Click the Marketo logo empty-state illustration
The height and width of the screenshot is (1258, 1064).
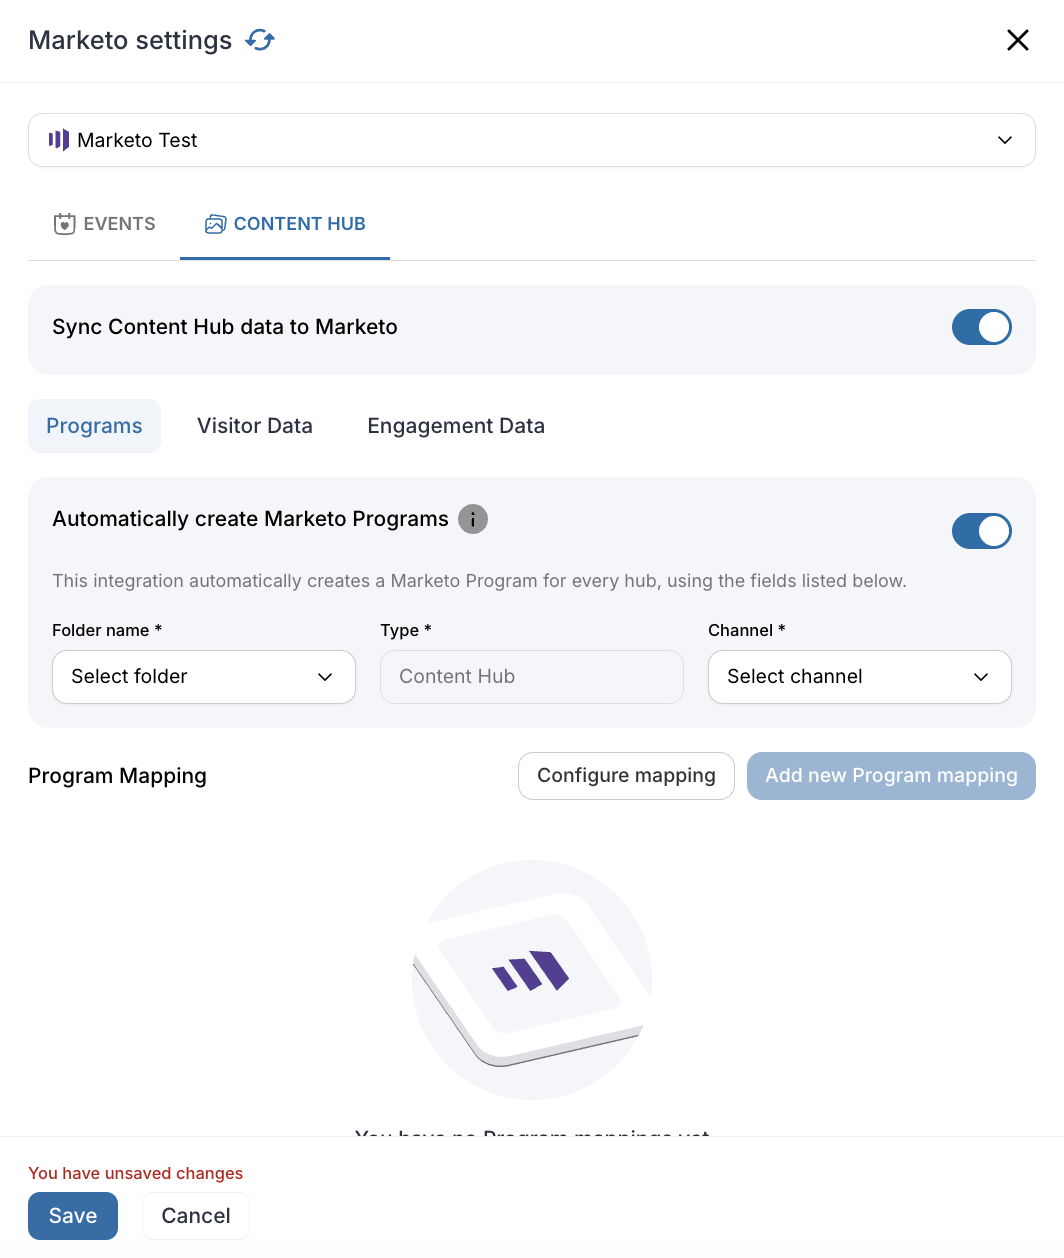532,980
